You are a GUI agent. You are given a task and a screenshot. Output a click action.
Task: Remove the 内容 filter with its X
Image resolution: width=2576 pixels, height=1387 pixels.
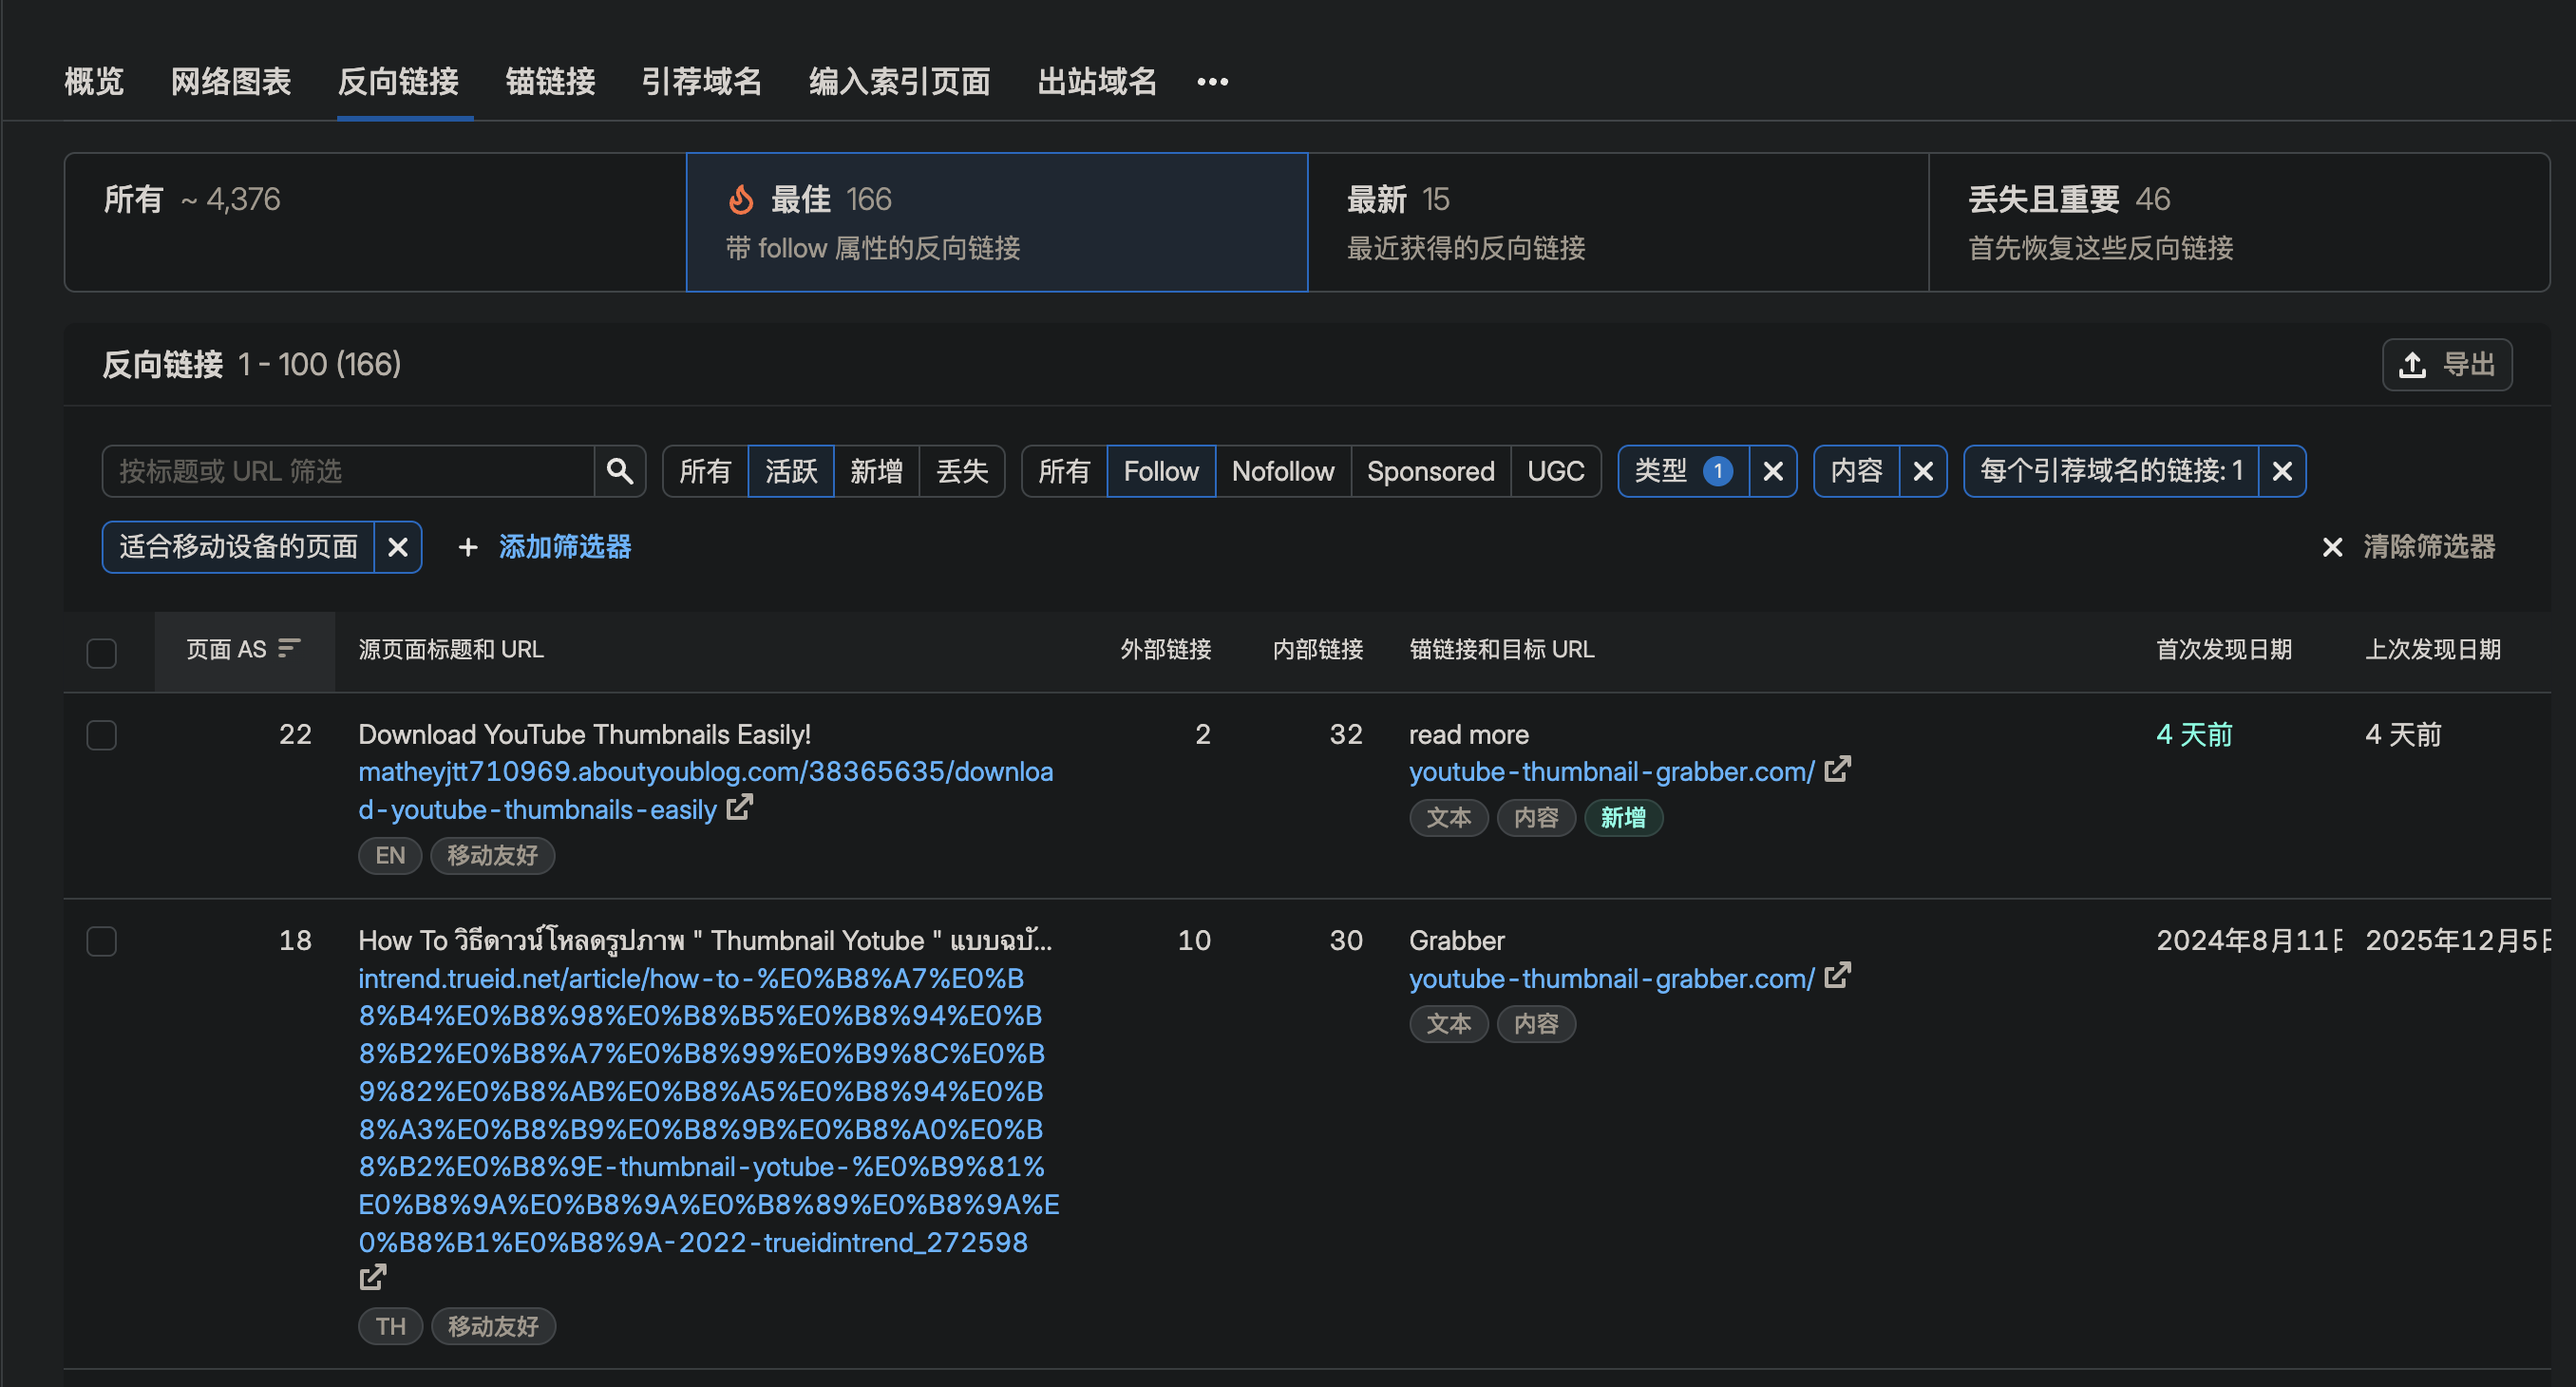[1923, 471]
